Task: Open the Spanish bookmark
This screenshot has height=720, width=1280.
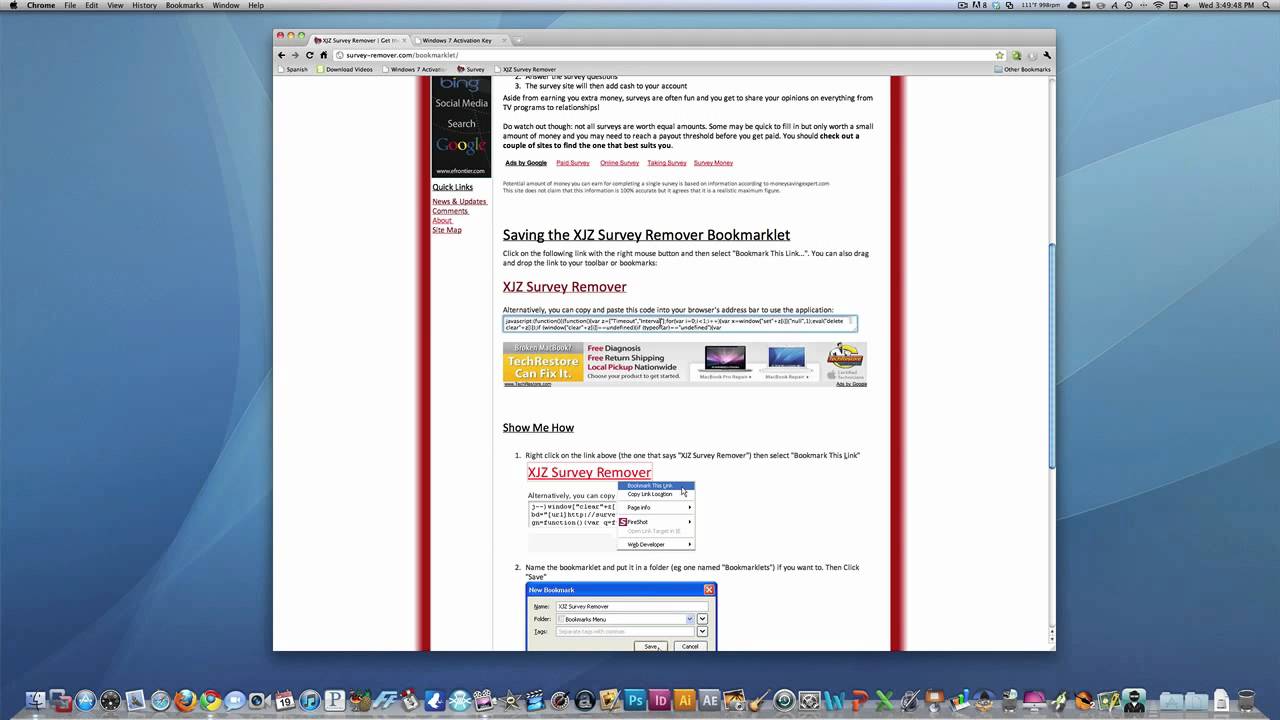Action: [292, 69]
